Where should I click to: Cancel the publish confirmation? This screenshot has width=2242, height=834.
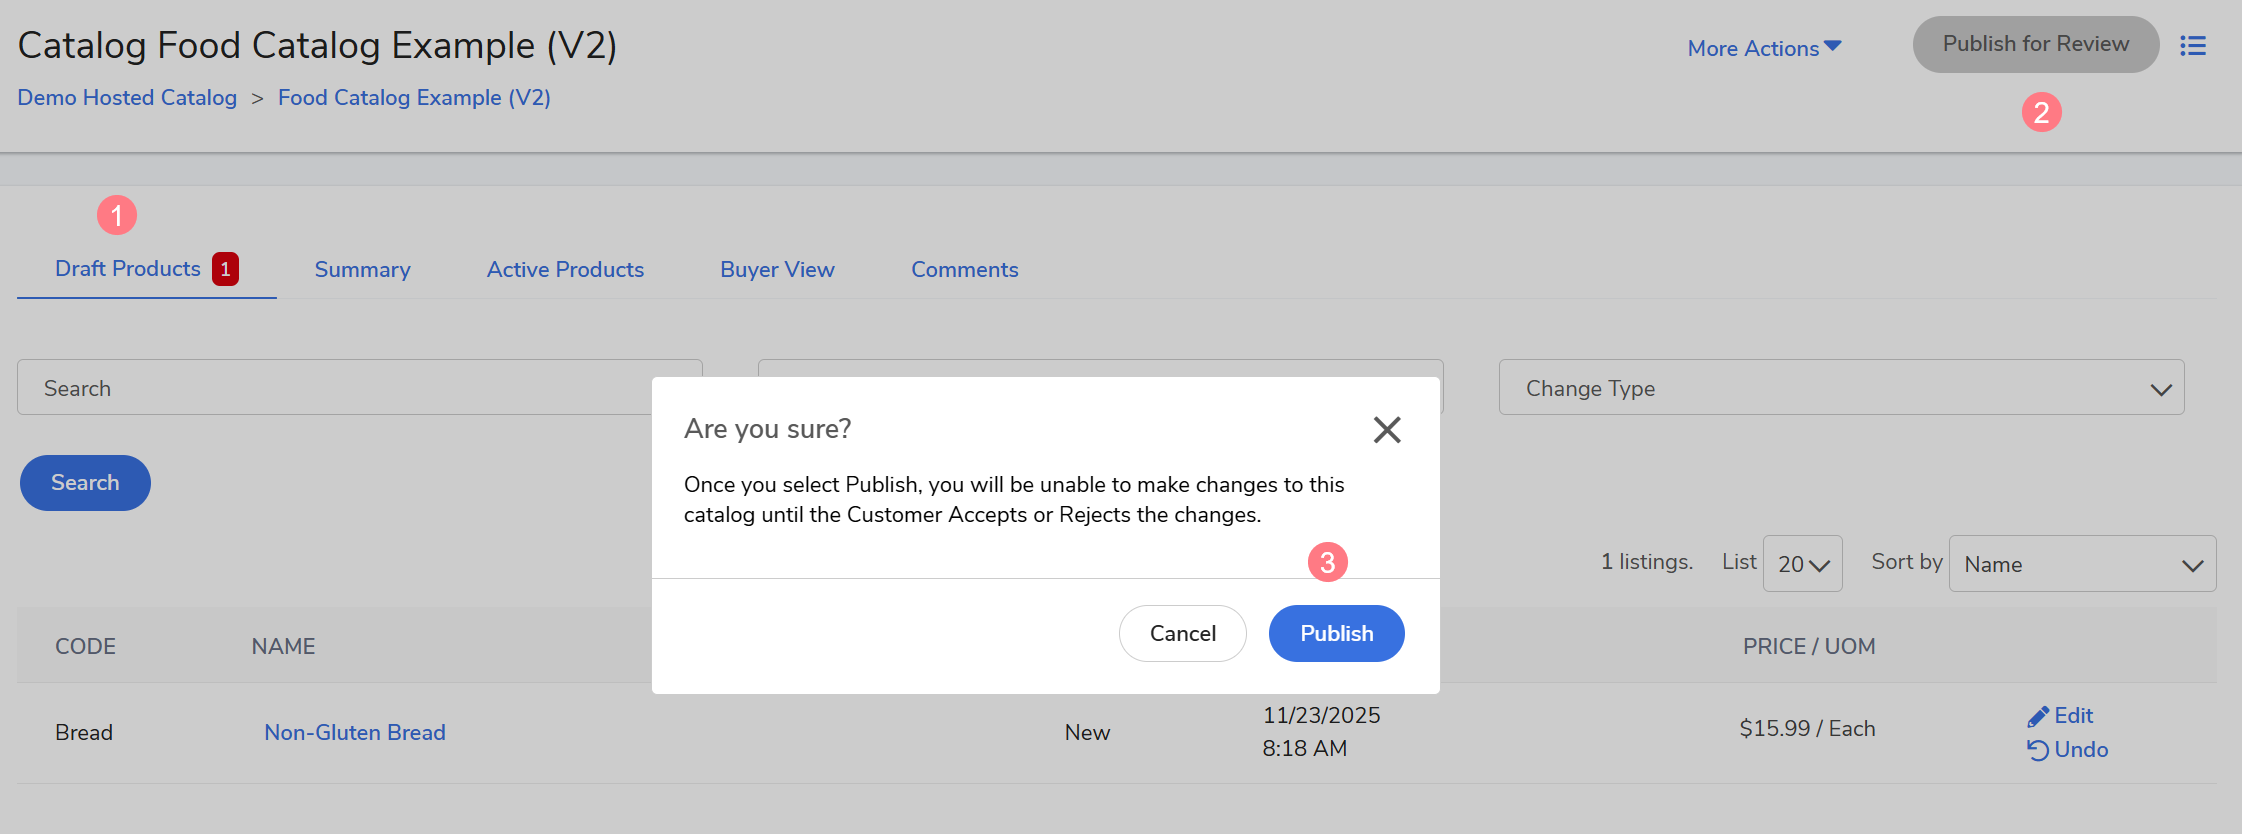tap(1182, 633)
